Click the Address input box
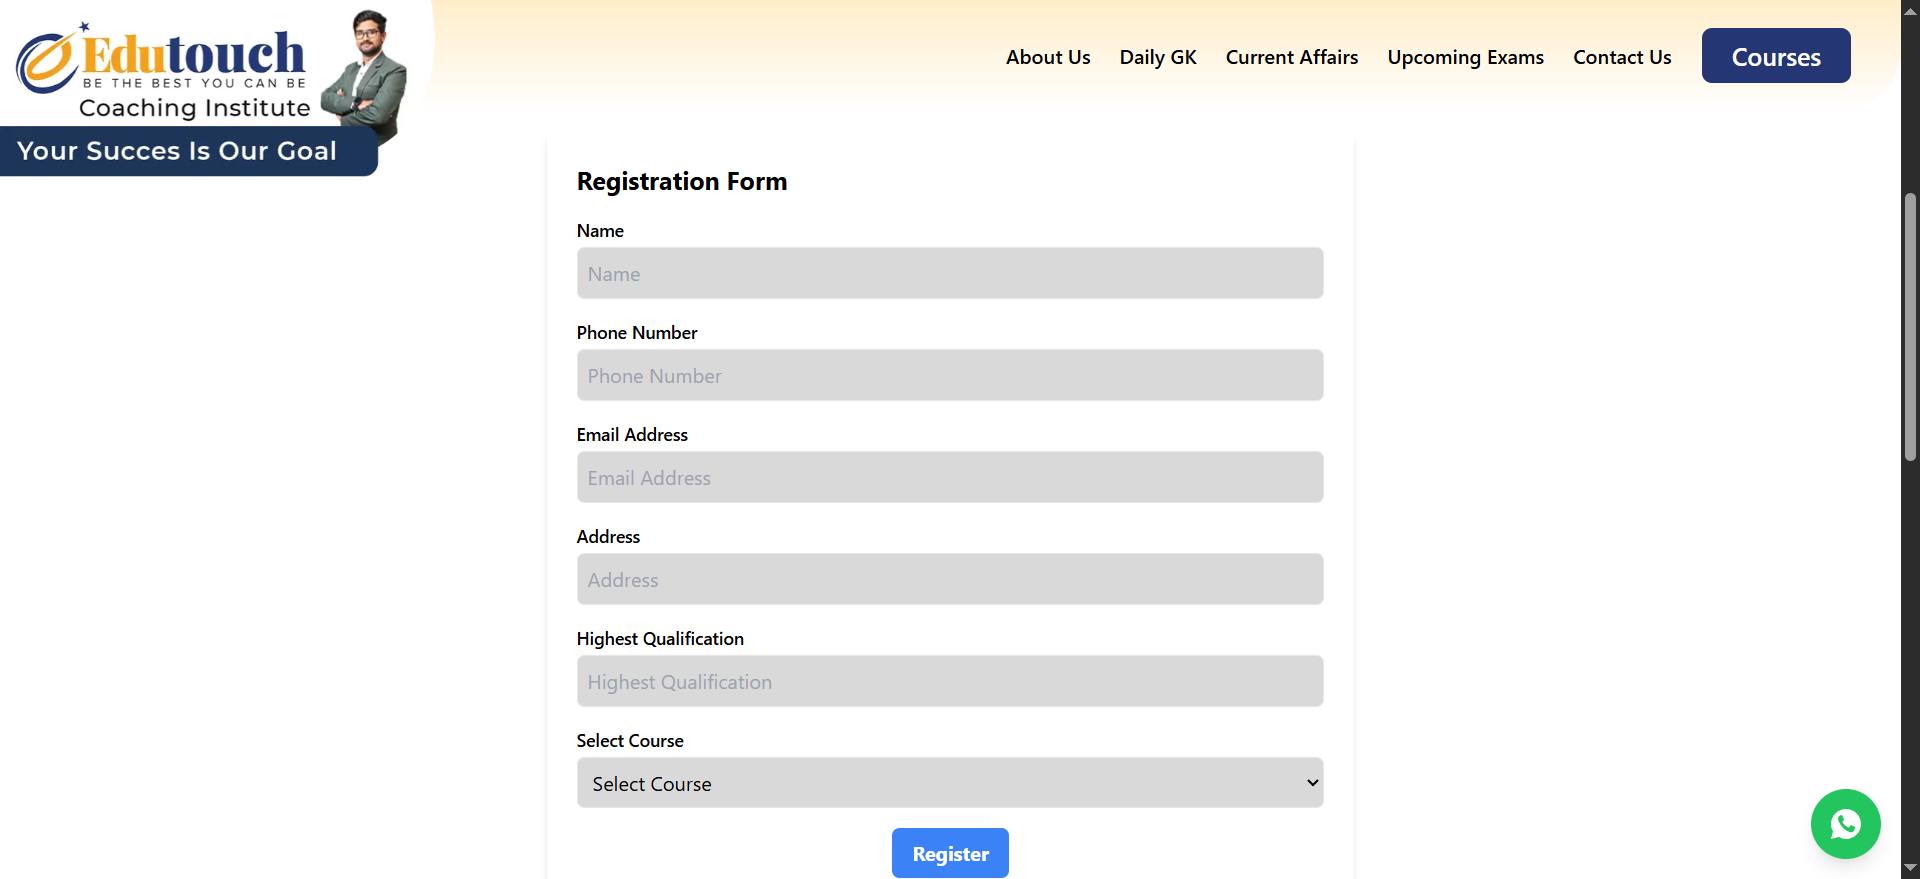 pos(949,579)
